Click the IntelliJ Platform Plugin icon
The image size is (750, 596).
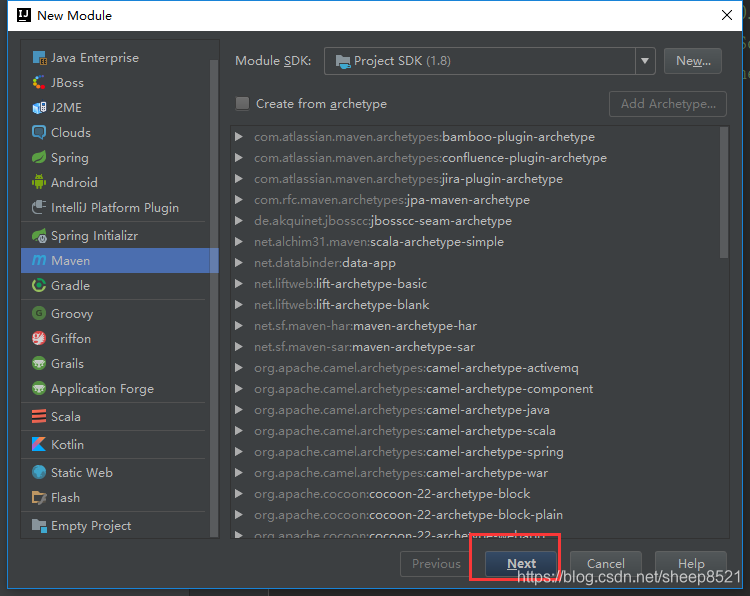[x=39, y=207]
